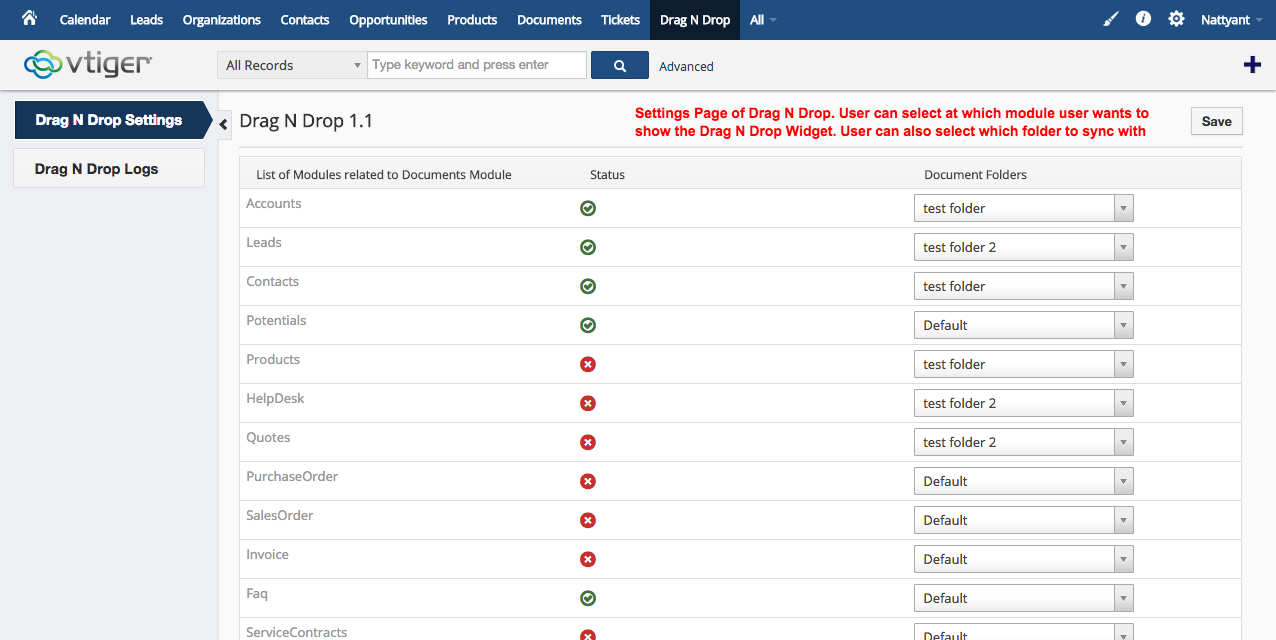
Task: Open Products document folder dropdown
Action: point(1024,364)
